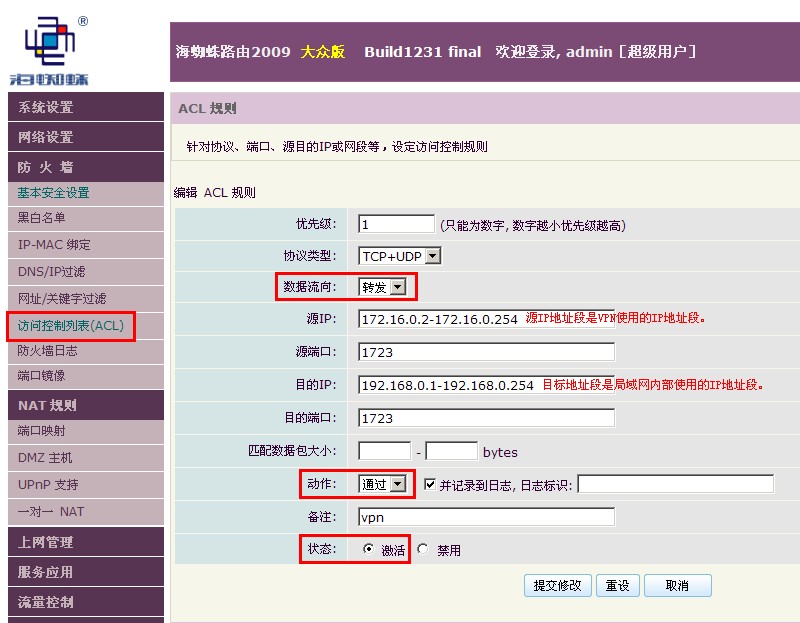This screenshot has width=800, height=623.
Task: Open the 数据流向 转发 dropdown
Action: pyautogui.click(x=382, y=287)
